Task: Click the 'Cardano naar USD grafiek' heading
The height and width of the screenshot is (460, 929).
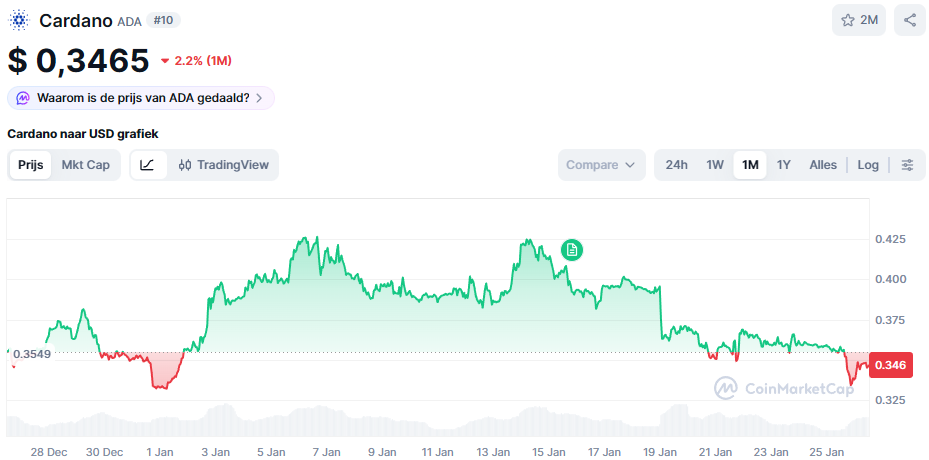Action: [x=83, y=134]
